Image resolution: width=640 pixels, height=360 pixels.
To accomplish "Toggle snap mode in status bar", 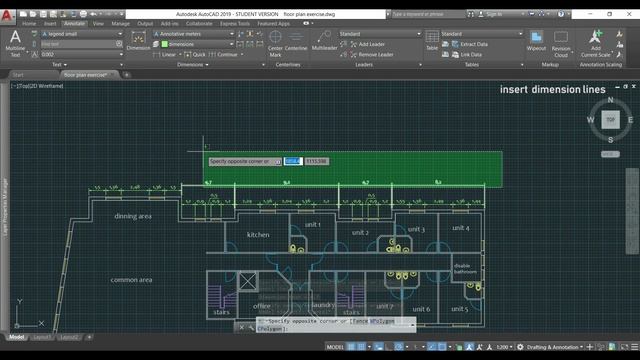I will click(x=362, y=347).
